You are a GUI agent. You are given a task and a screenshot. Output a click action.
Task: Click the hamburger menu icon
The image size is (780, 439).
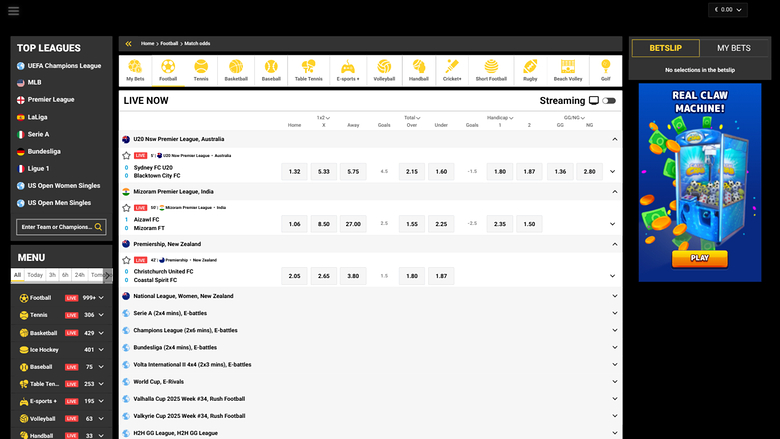pos(13,10)
